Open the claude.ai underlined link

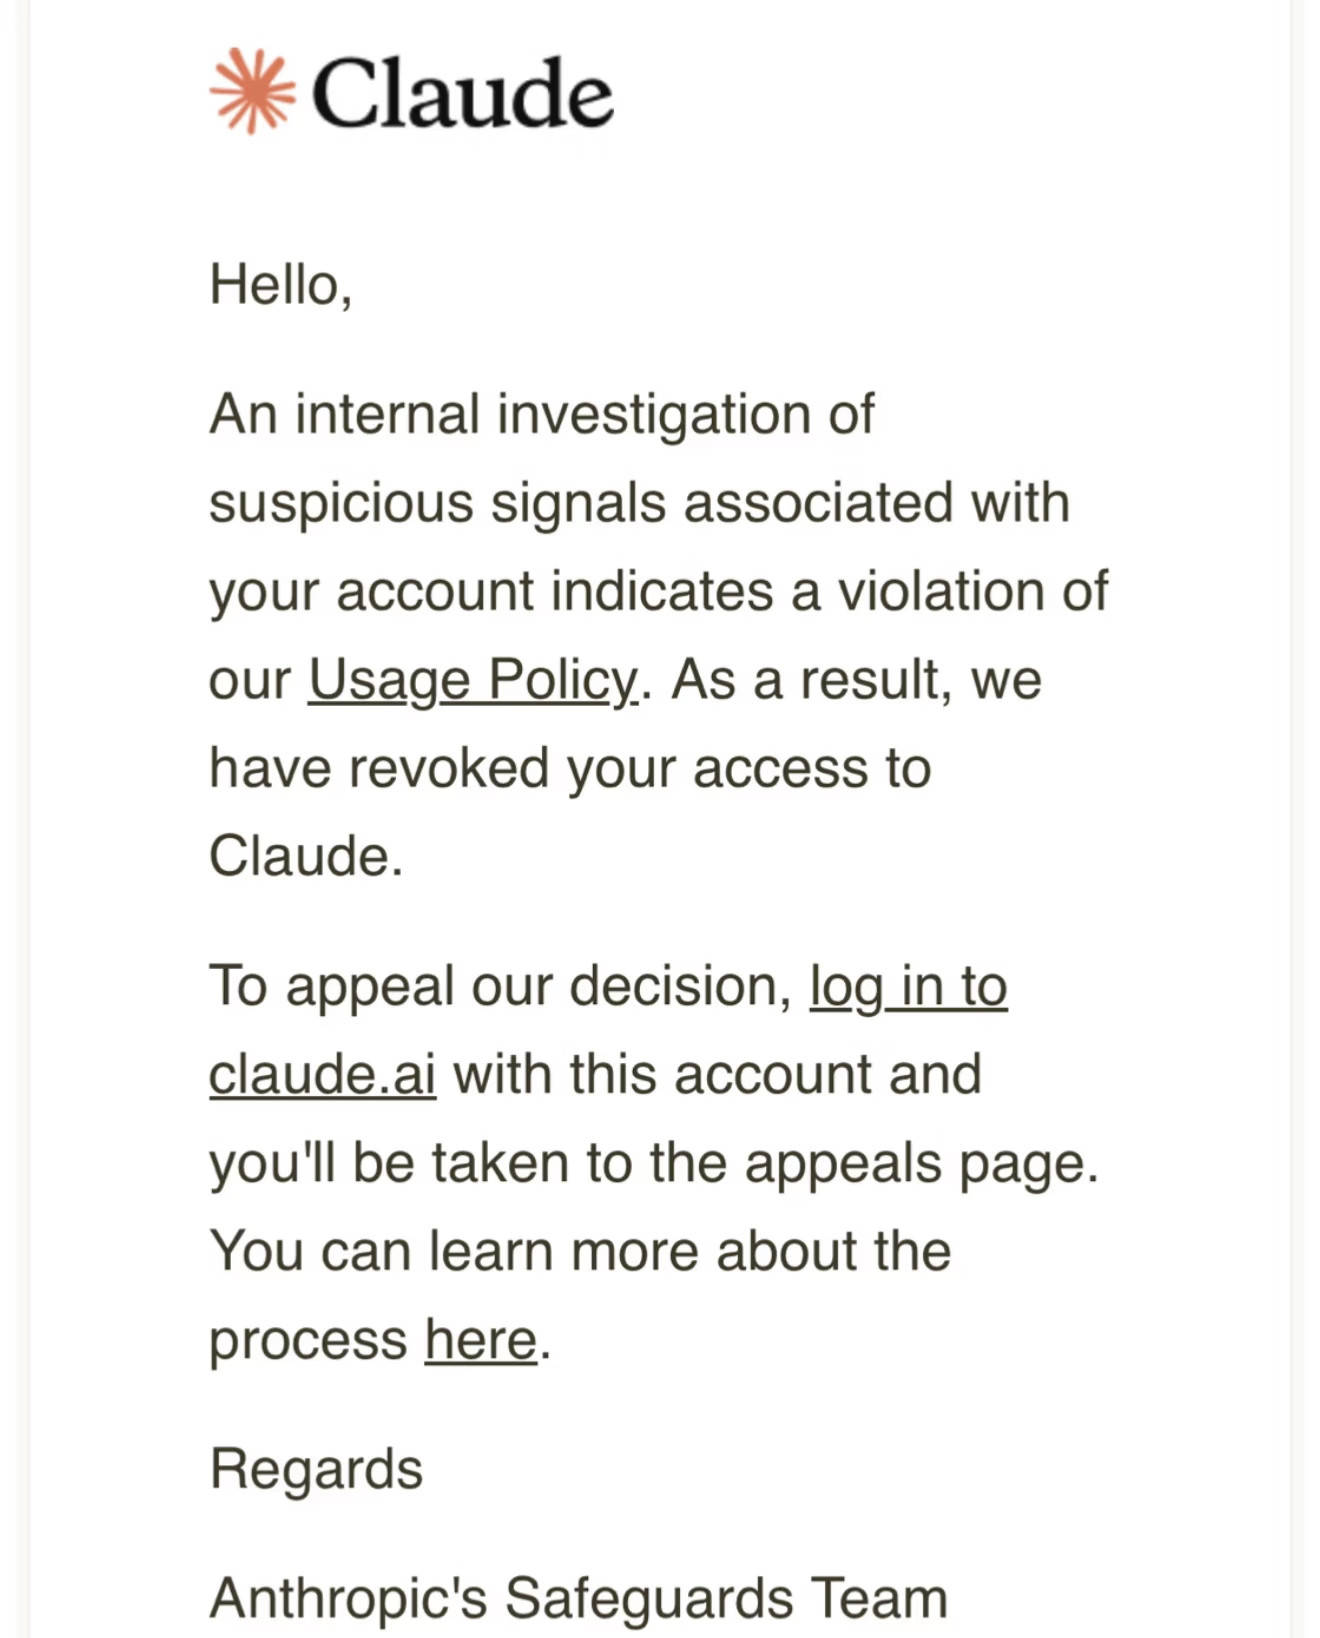[322, 1075]
